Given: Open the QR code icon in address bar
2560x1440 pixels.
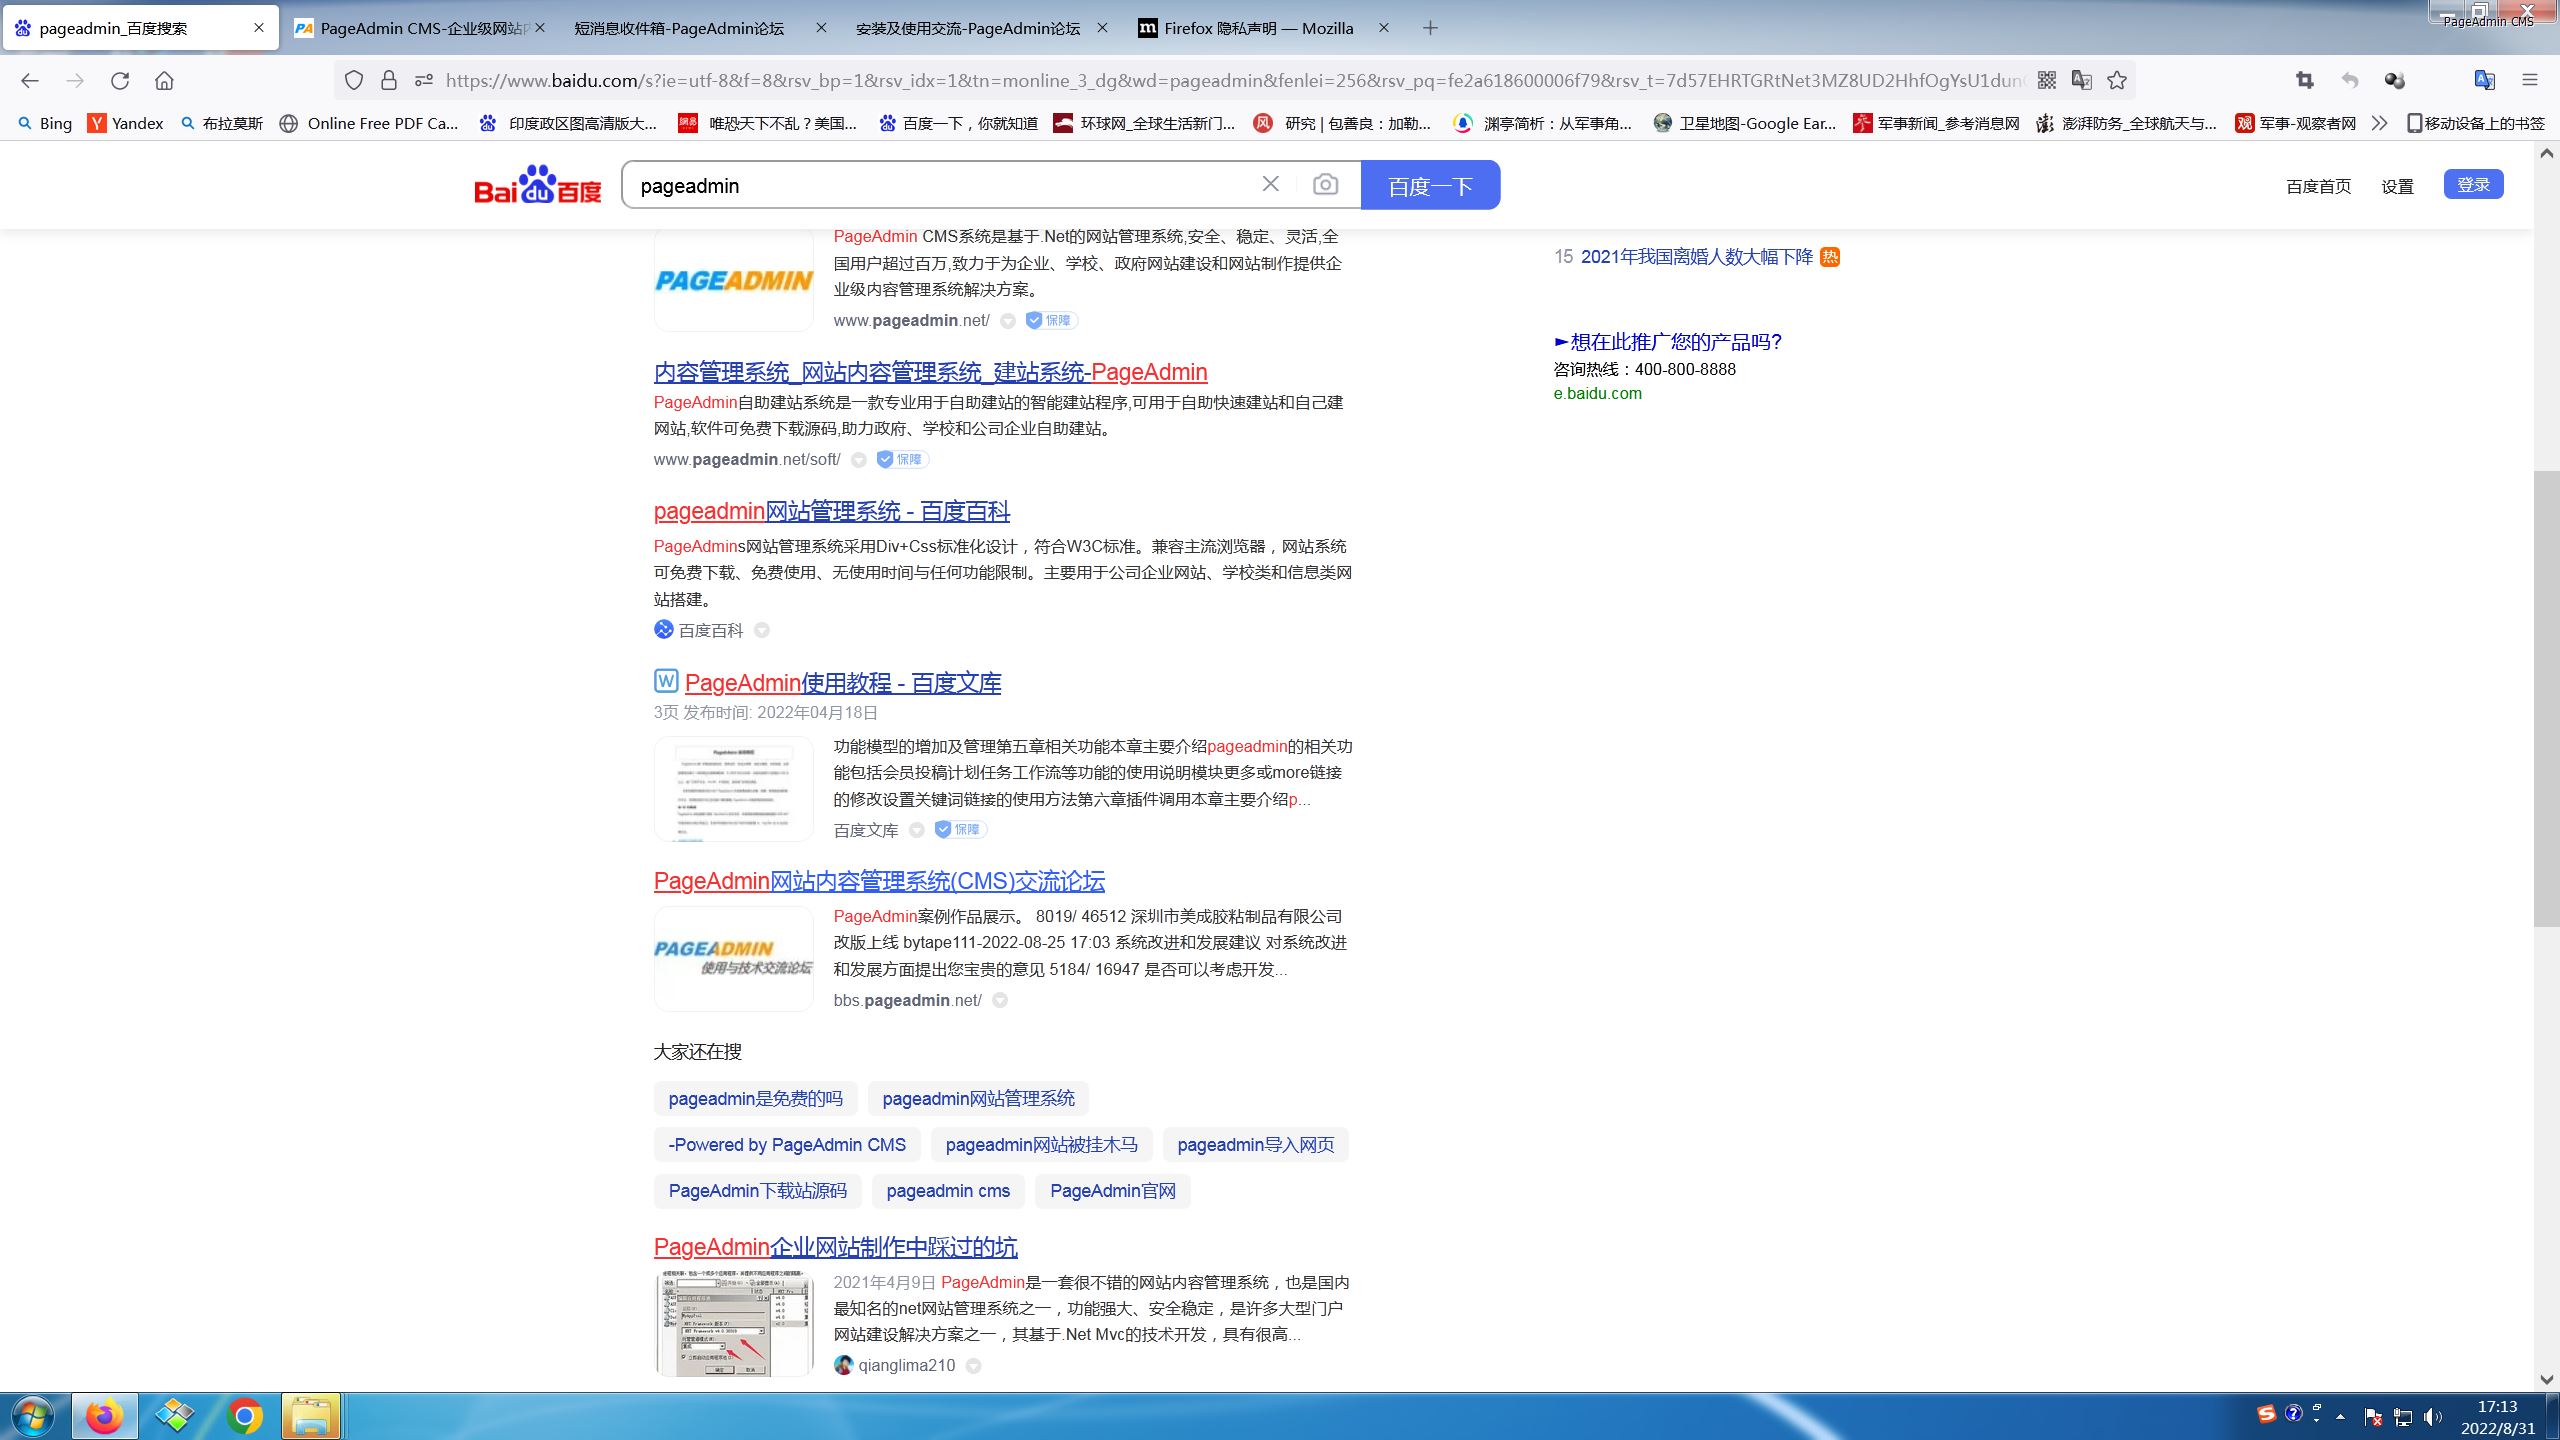Looking at the screenshot, I should (x=2047, y=80).
